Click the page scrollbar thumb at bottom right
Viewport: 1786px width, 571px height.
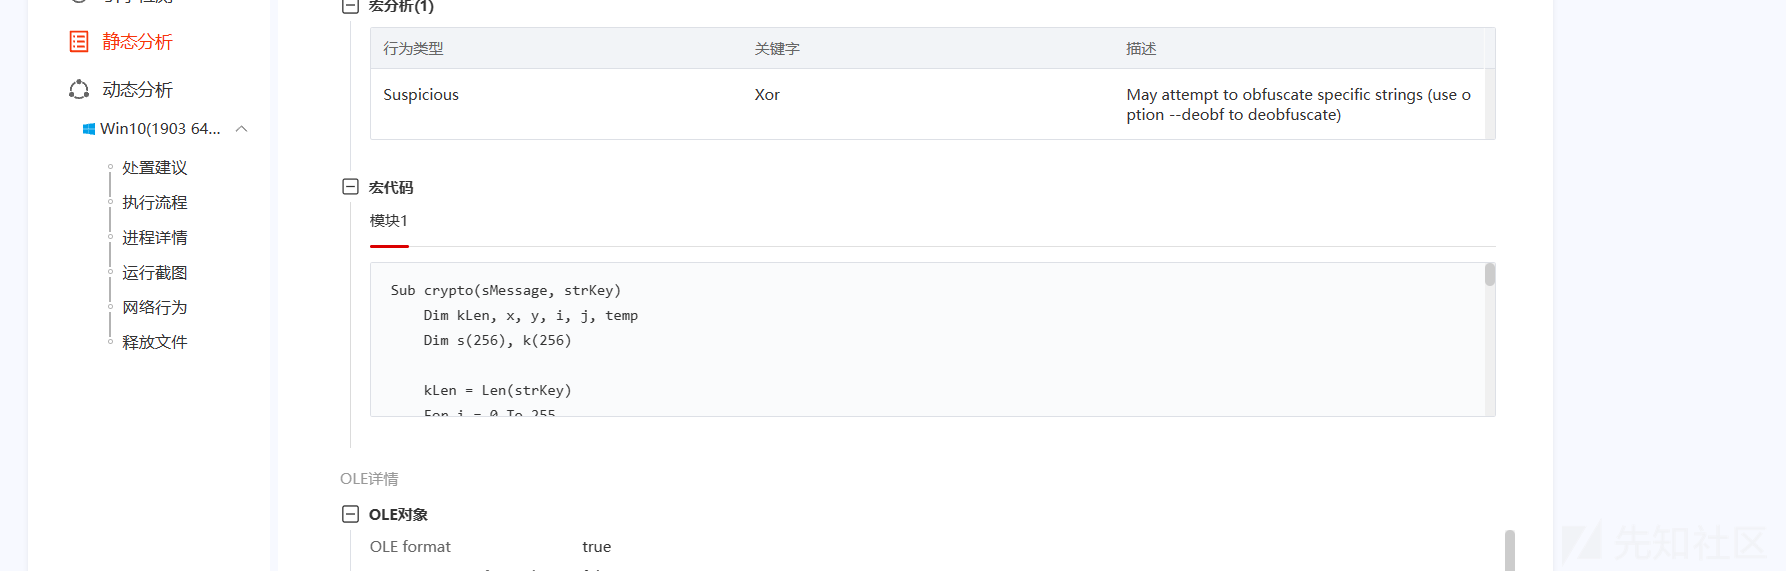(1510, 551)
